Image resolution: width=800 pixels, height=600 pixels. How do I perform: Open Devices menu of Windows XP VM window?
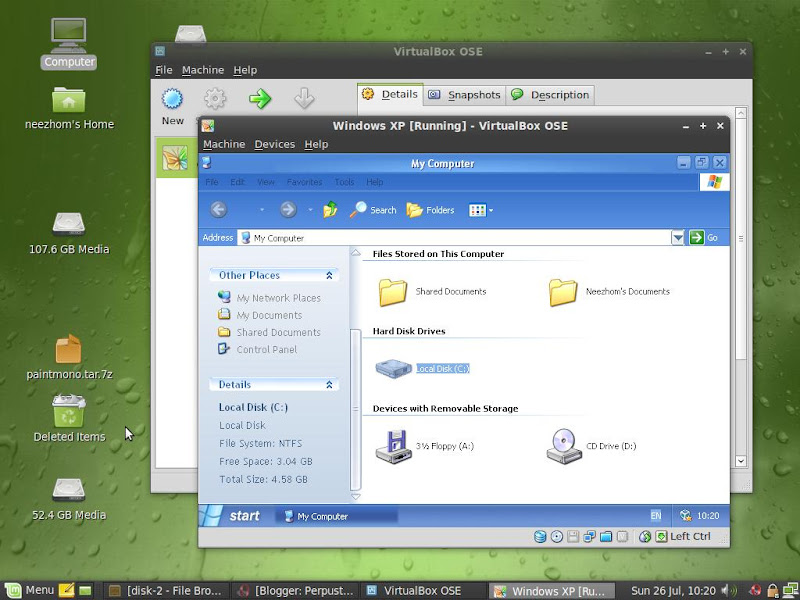pos(274,144)
